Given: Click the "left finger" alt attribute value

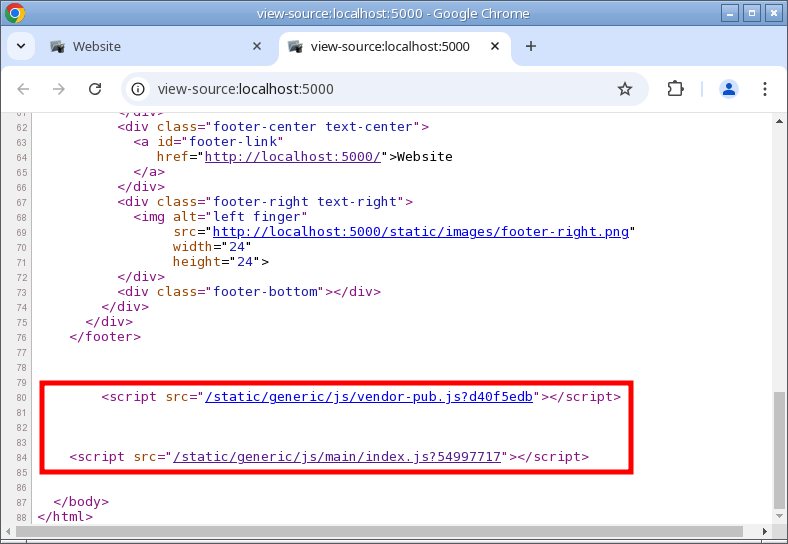Looking at the screenshot, I should tap(256, 217).
